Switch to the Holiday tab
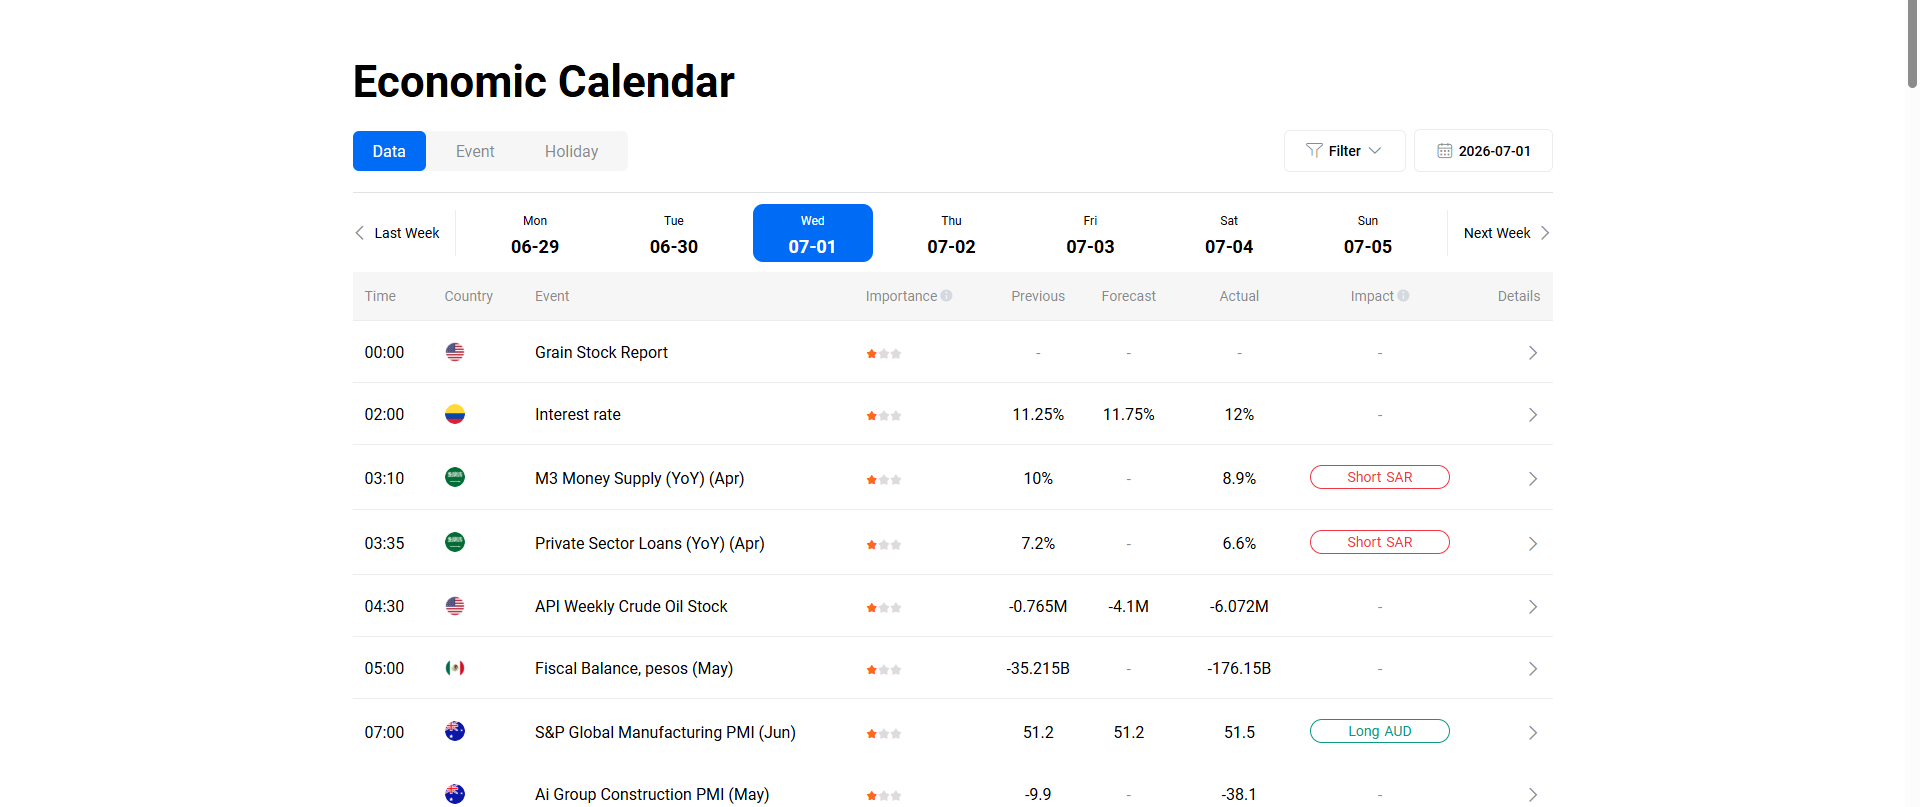 point(571,151)
